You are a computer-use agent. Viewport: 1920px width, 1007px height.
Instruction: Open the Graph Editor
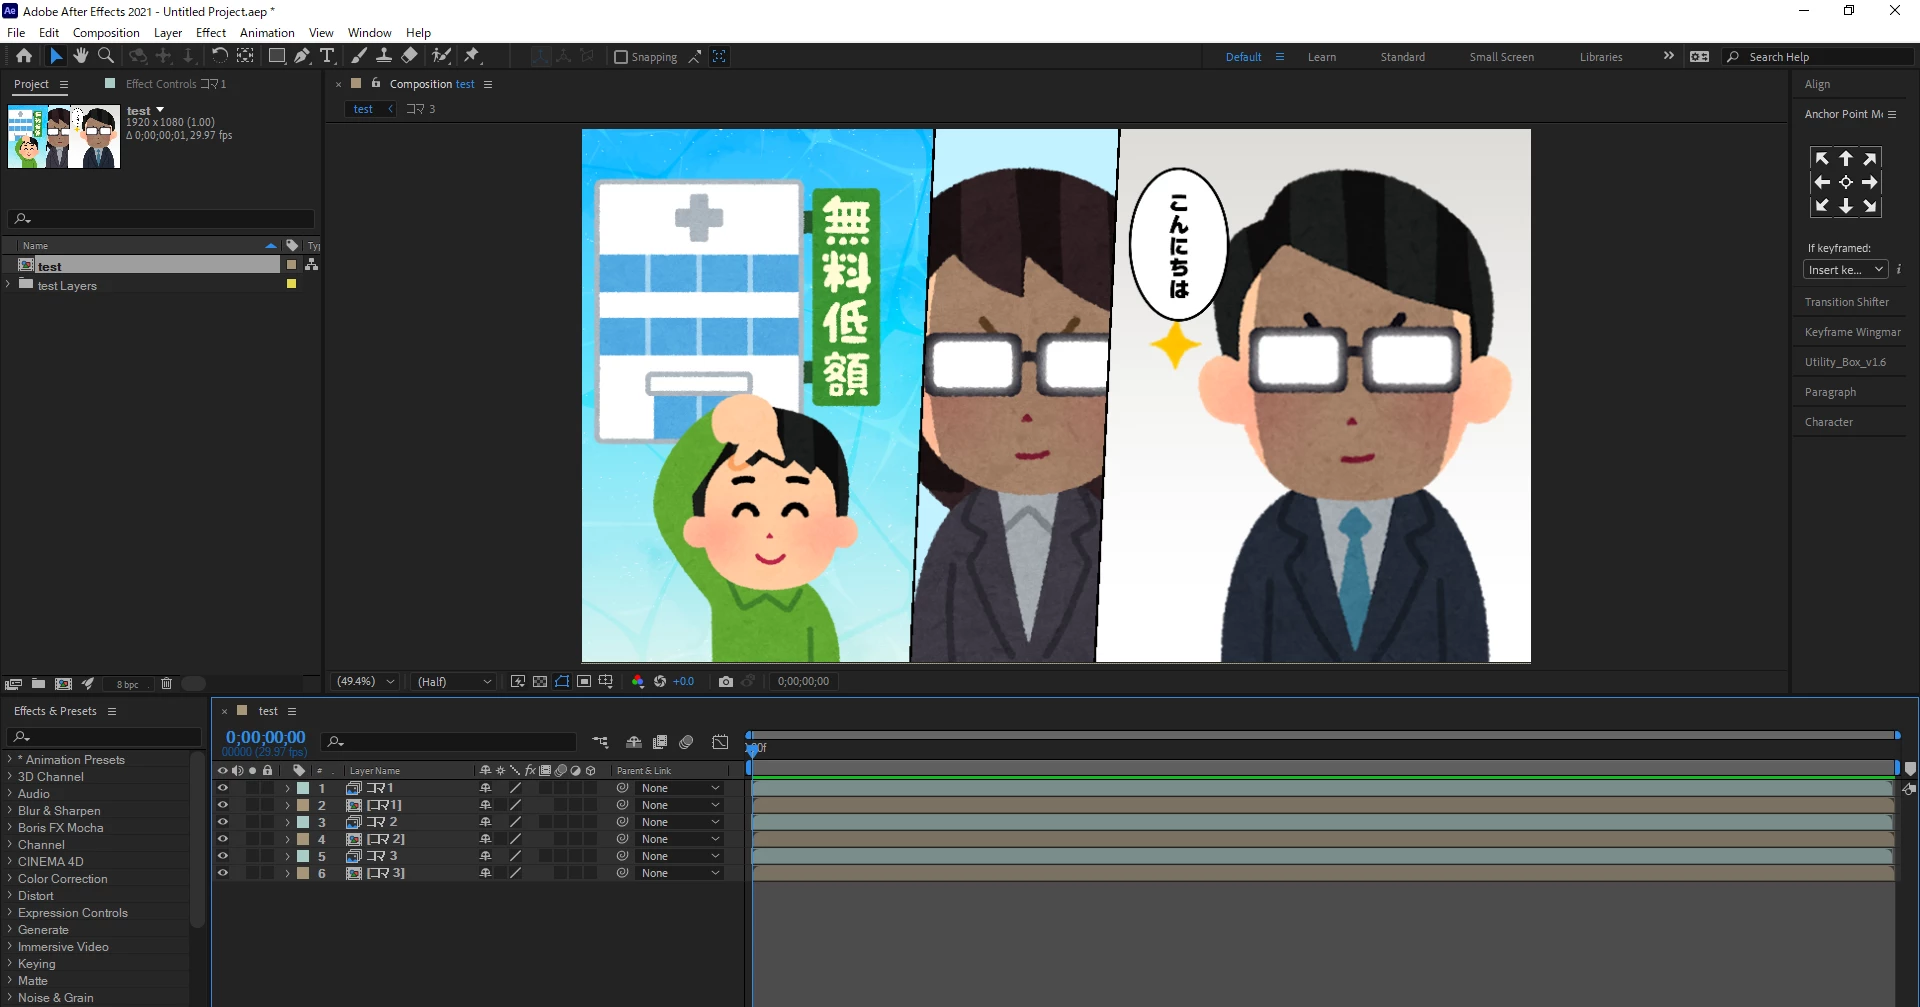click(x=720, y=742)
